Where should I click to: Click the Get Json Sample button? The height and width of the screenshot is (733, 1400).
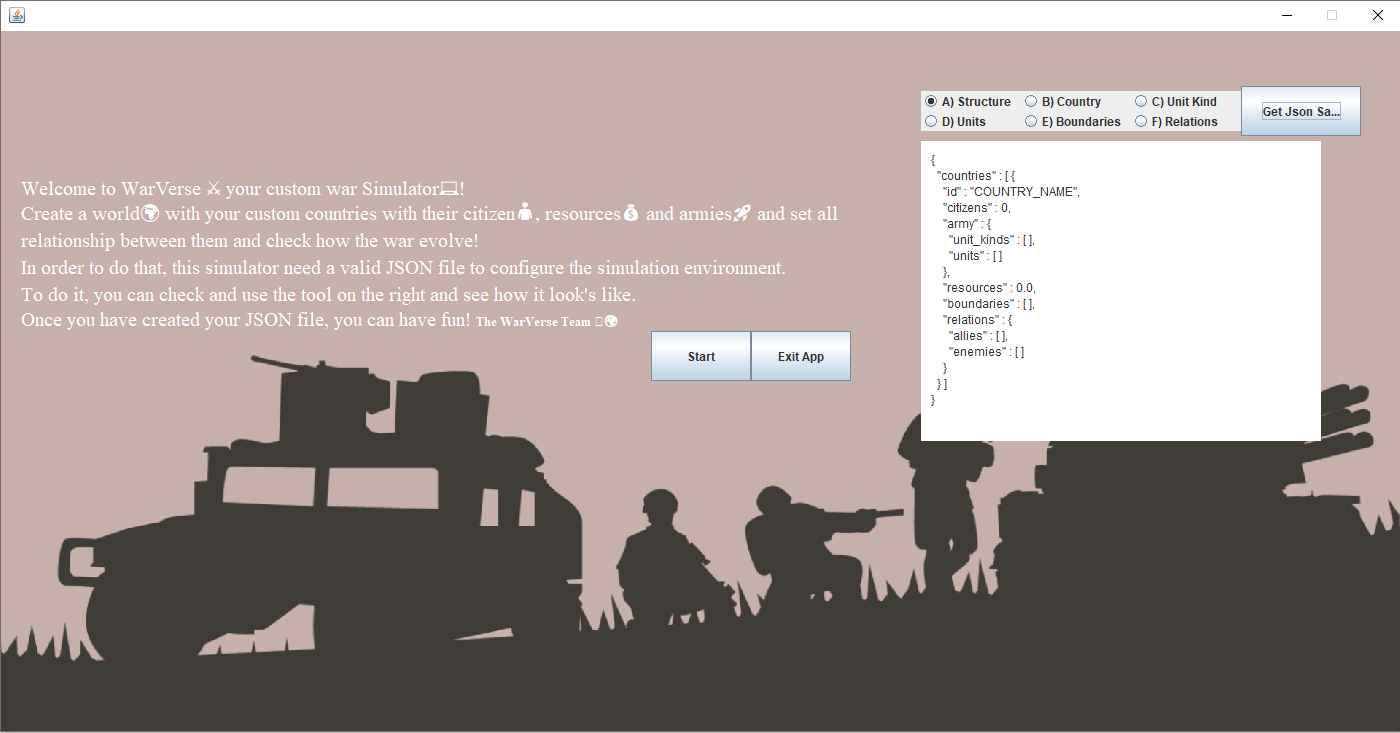1300,110
